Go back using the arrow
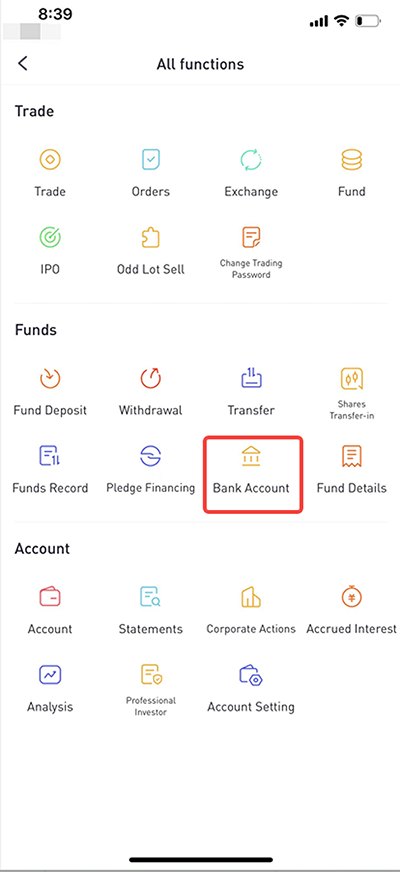 pyautogui.click(x=23, y=63)
